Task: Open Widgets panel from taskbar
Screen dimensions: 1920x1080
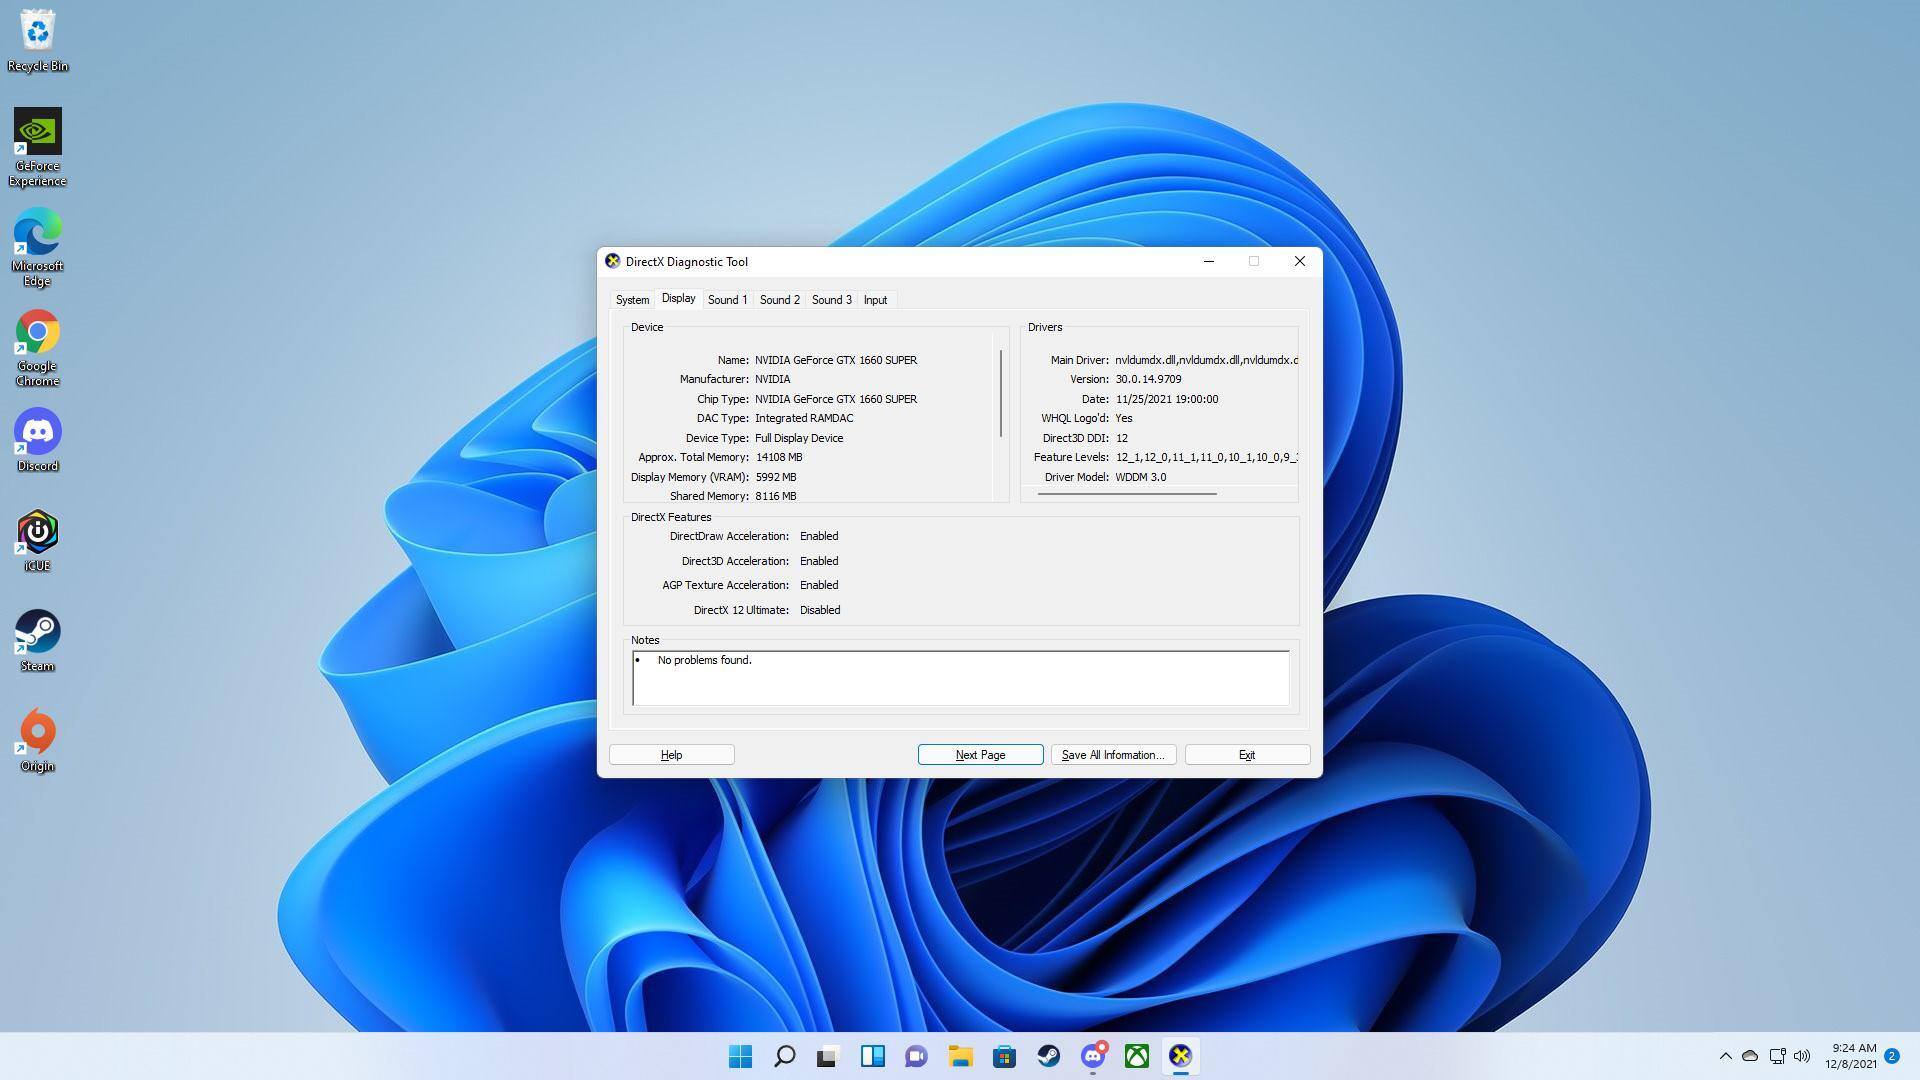Action: (872, 1056)
